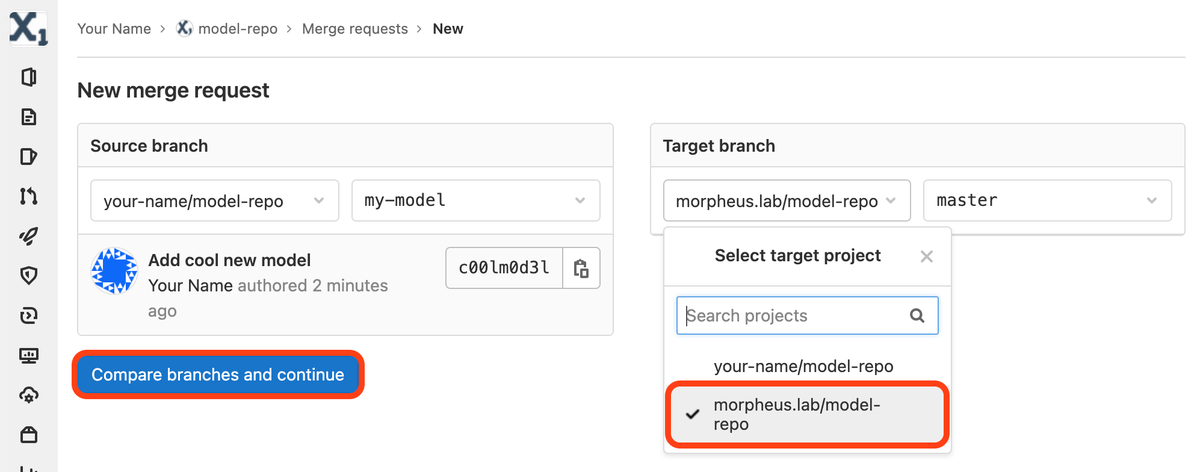
Task: Open Repository file icon in sidebar
Action: coord(28,117)
